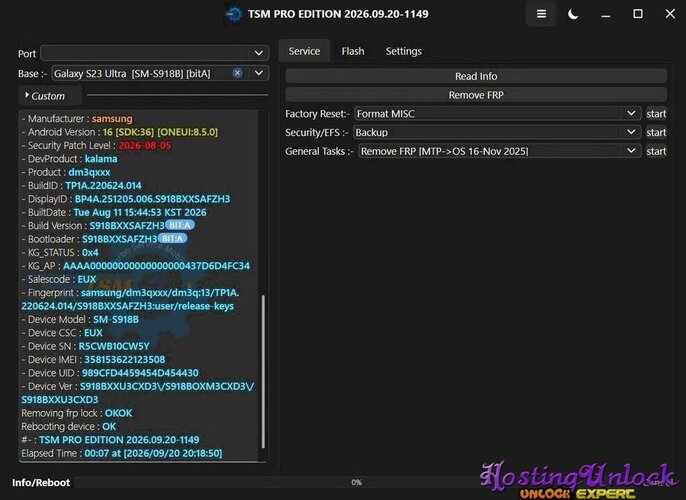Click the TSM gear logo in title bar

(234, 14)
